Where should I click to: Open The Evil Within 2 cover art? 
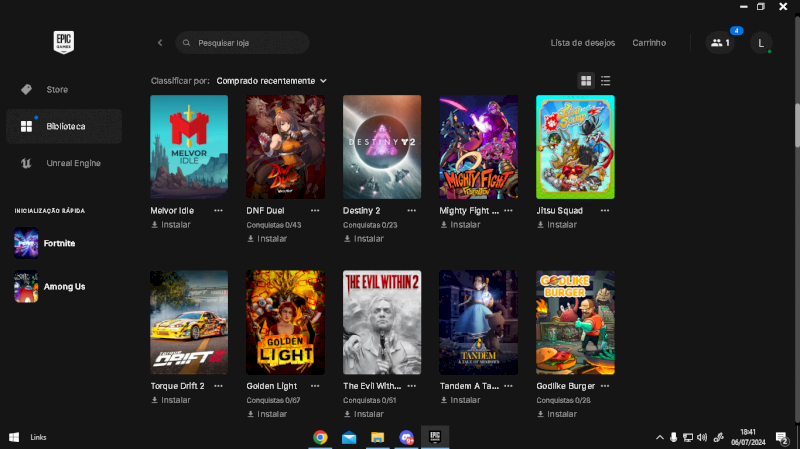(x=382, y=322)
